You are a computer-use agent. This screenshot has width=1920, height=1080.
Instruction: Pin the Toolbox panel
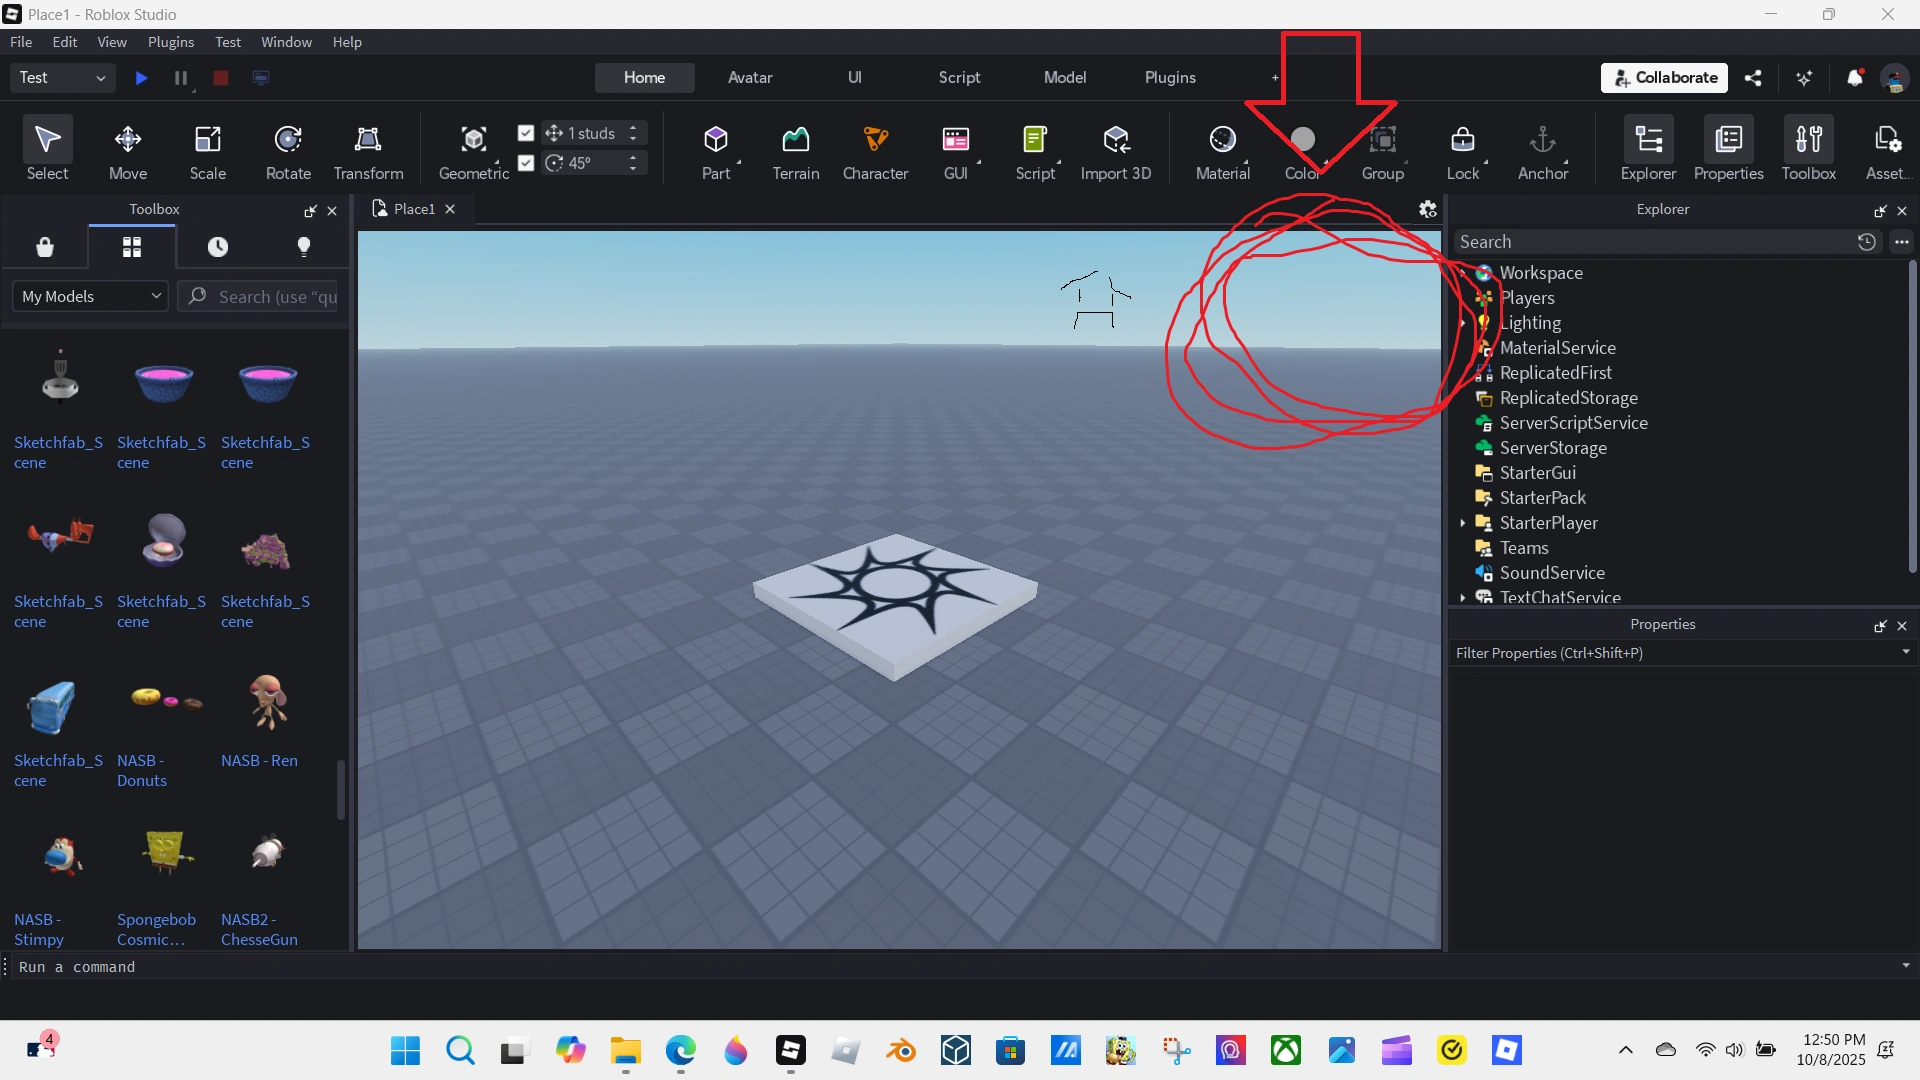[x=311, y=211]
